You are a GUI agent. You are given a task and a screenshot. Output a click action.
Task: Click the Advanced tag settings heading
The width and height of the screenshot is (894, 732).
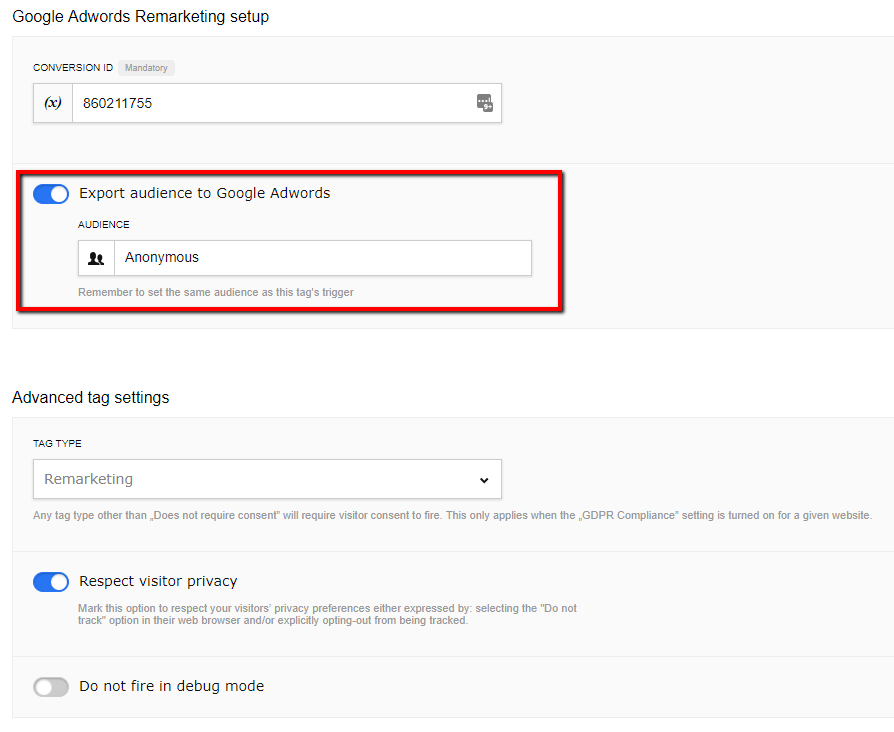pyautogui.click(x=90, y=398)
